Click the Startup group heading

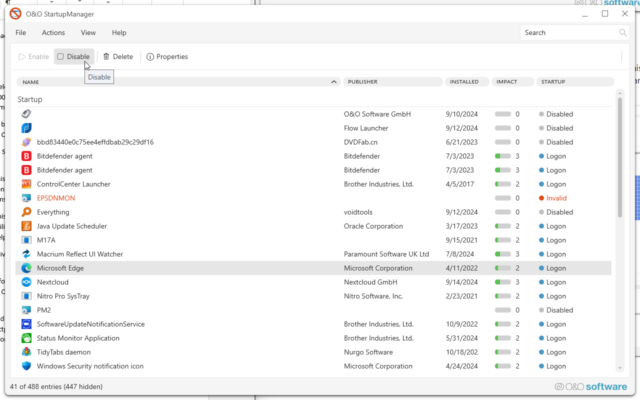click(30, 99)
